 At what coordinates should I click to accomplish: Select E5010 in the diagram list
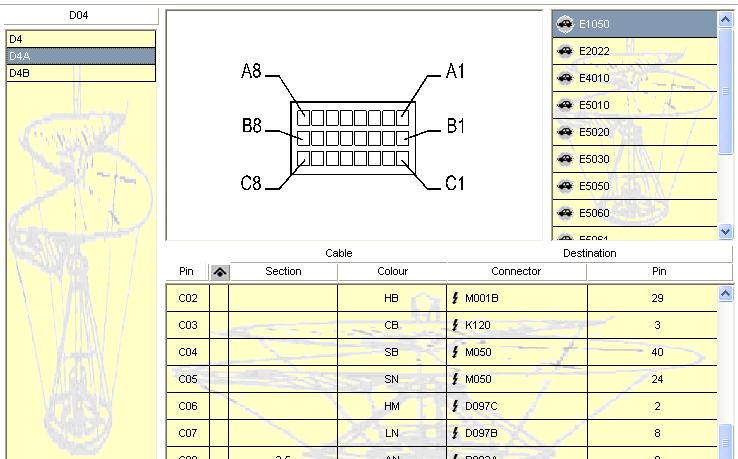click(x=634, y=105)
